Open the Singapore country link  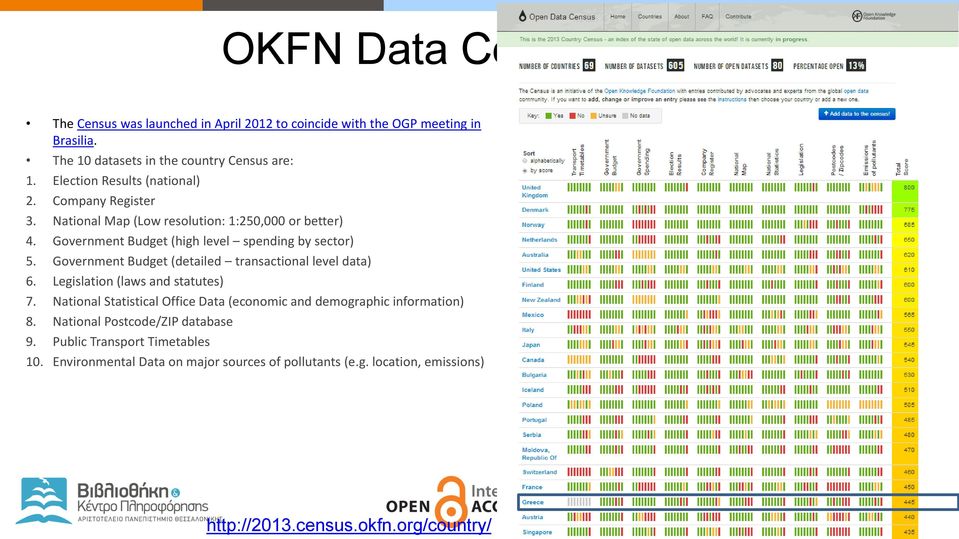tap(537, 532)
